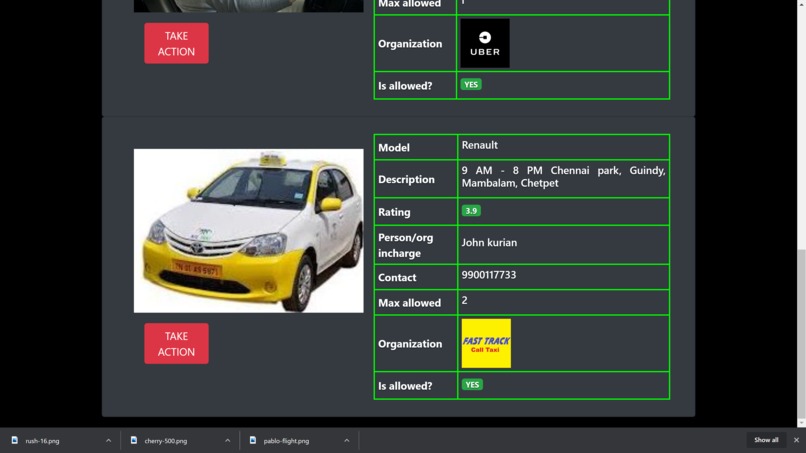
Task: Expand options for pablo-flight.png download
Action: coord(346,441)
